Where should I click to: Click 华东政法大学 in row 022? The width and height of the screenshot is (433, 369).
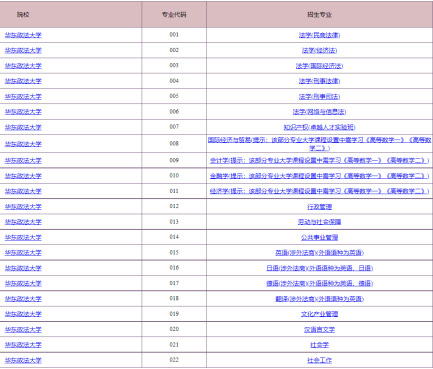(23, 360)
